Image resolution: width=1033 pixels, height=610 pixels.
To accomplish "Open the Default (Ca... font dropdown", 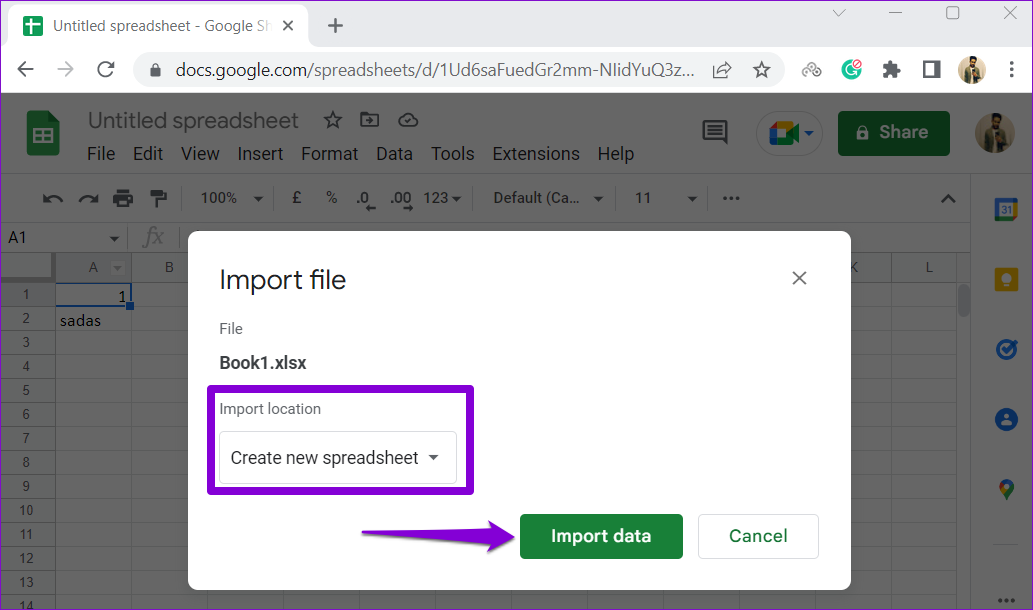I will point(547,198).
